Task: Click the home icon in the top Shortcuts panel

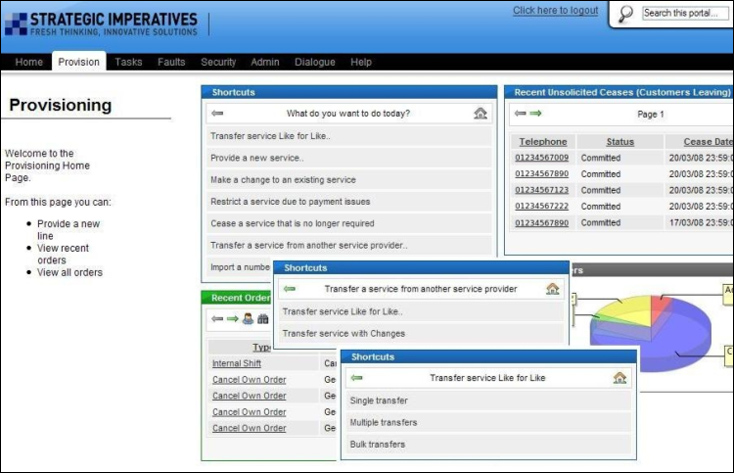Action: tap(481, 113)
